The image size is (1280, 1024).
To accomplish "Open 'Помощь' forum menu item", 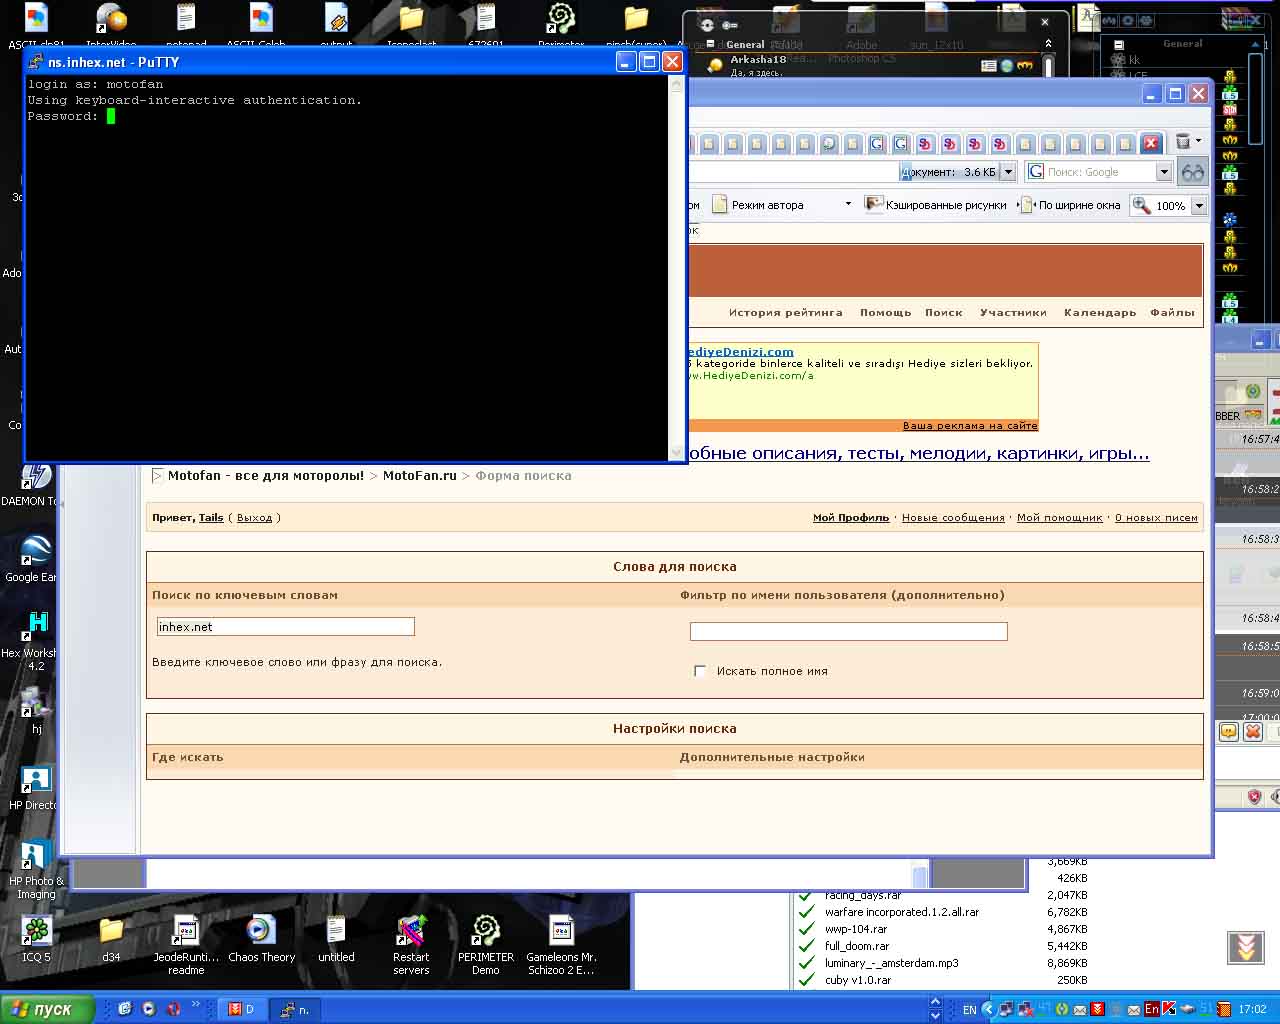I will point(885,313).
